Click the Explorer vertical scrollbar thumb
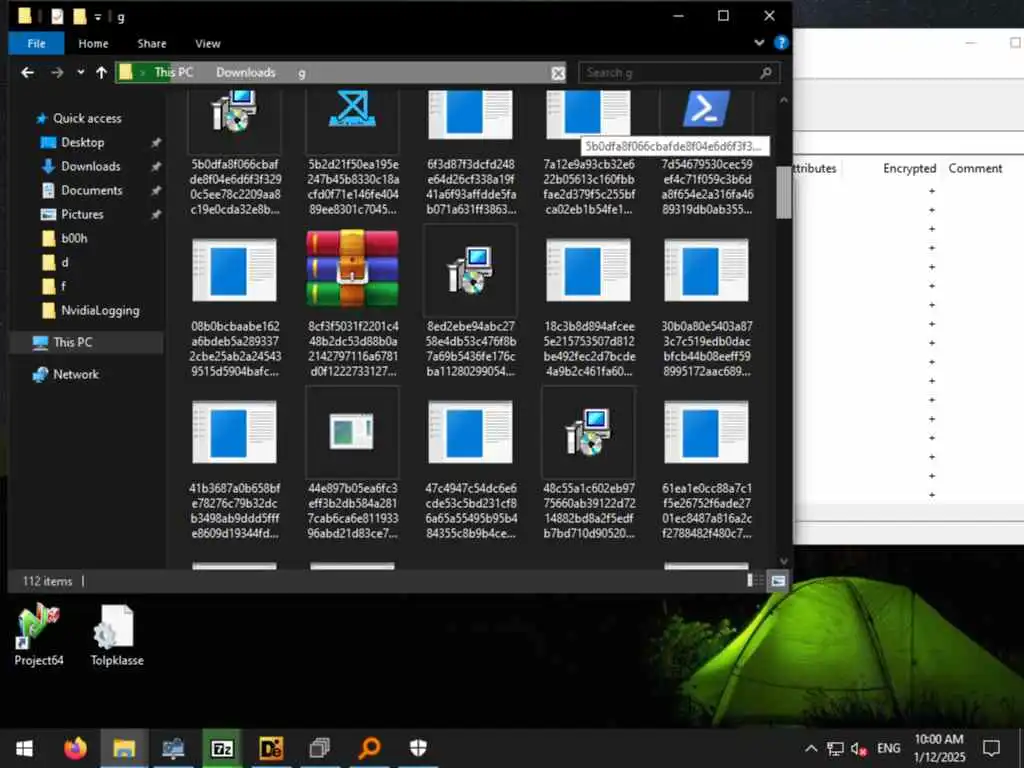 coord(784,193)
